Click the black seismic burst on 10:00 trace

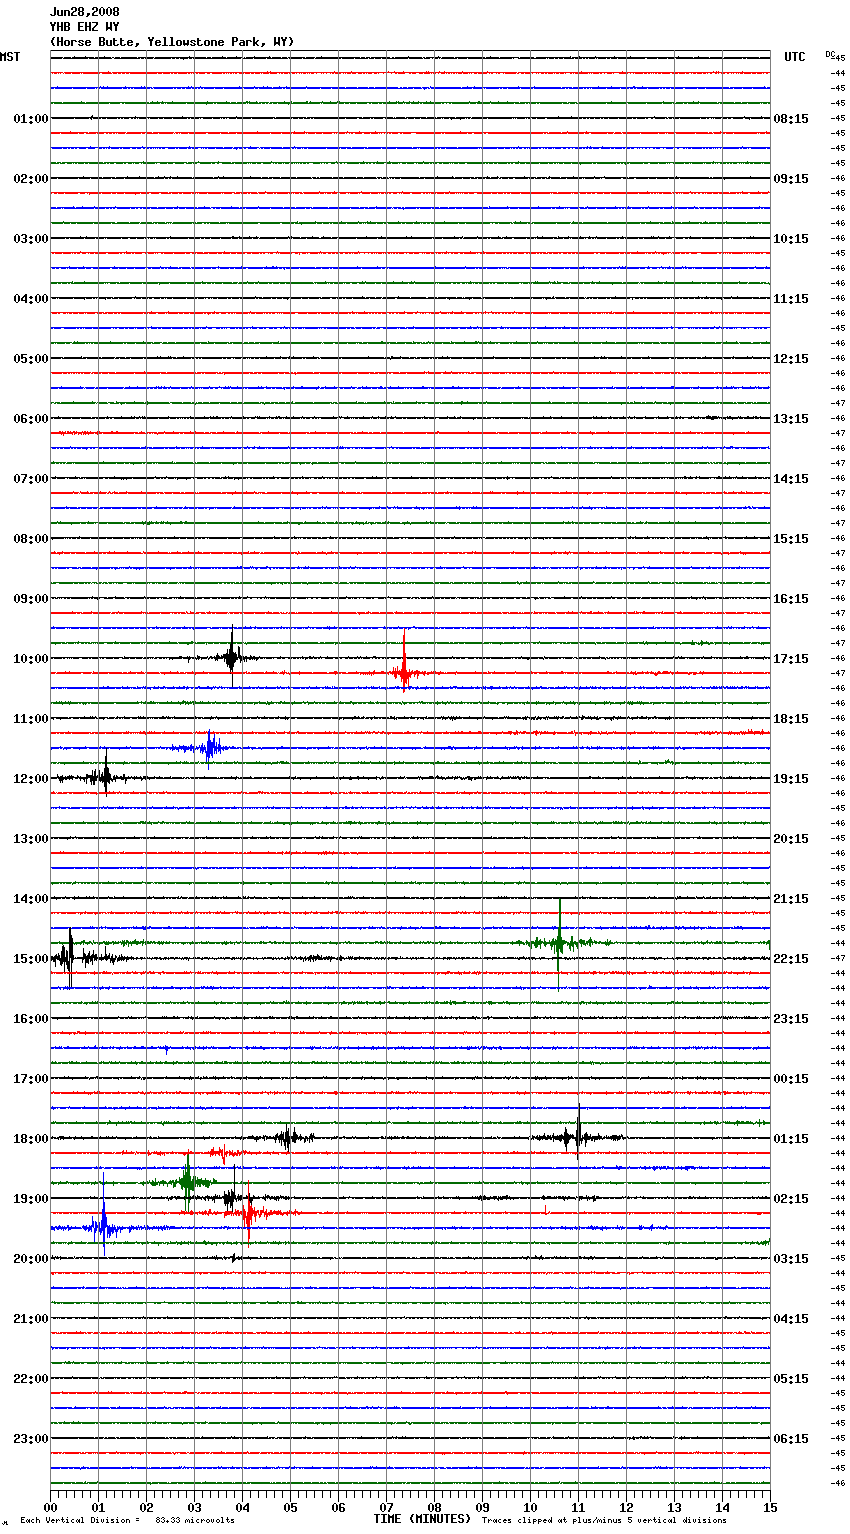click(x=232, y=657)
